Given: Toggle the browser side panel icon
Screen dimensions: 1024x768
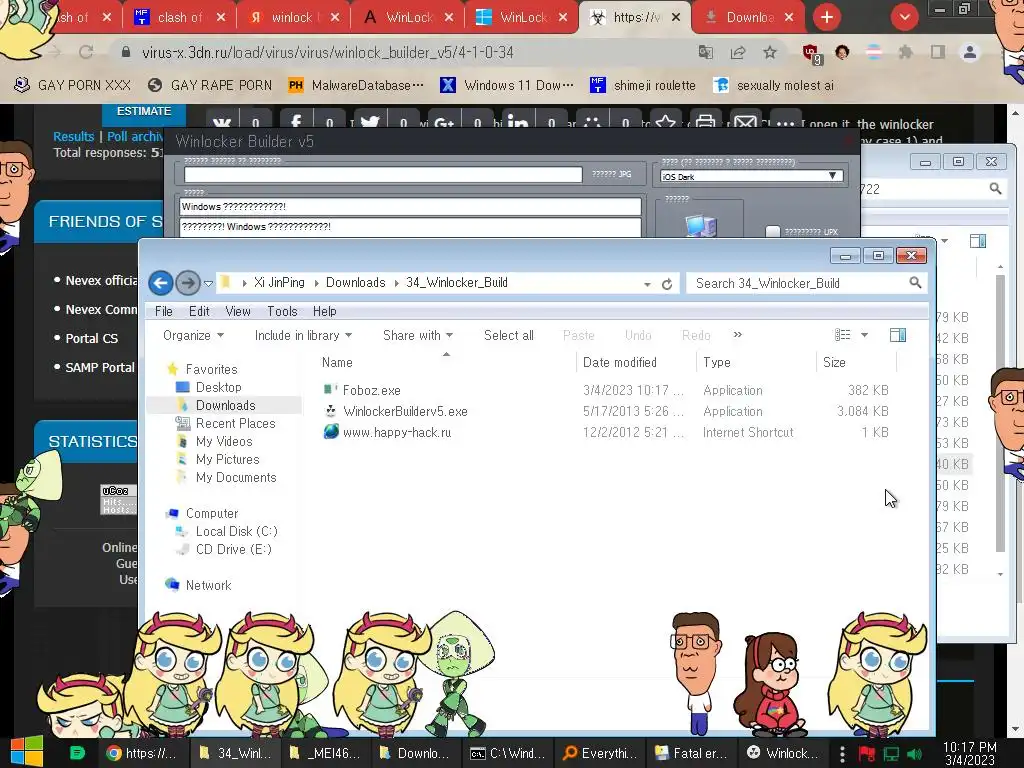Looking at the screenshot, I should tap(938, 52).
